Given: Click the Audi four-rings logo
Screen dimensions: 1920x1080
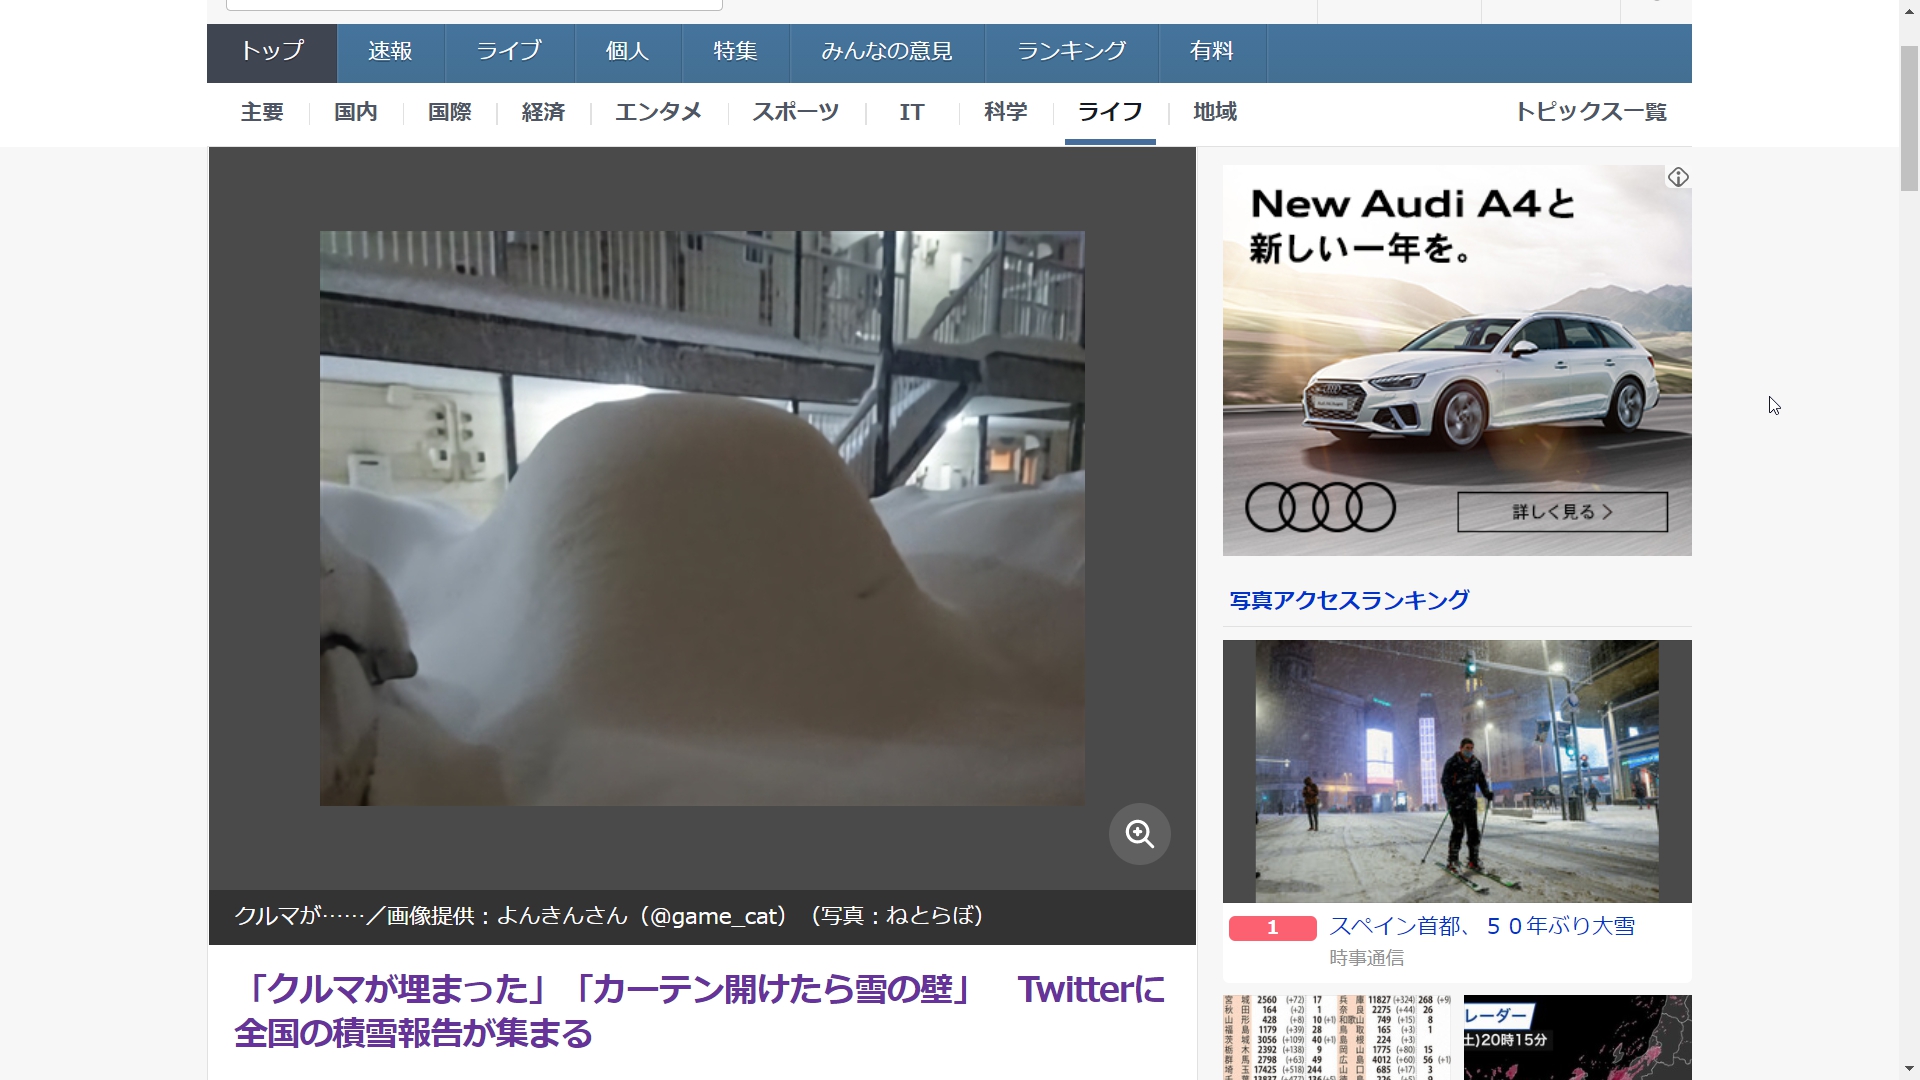Looking at the screenshot, I should [1320, 508].
